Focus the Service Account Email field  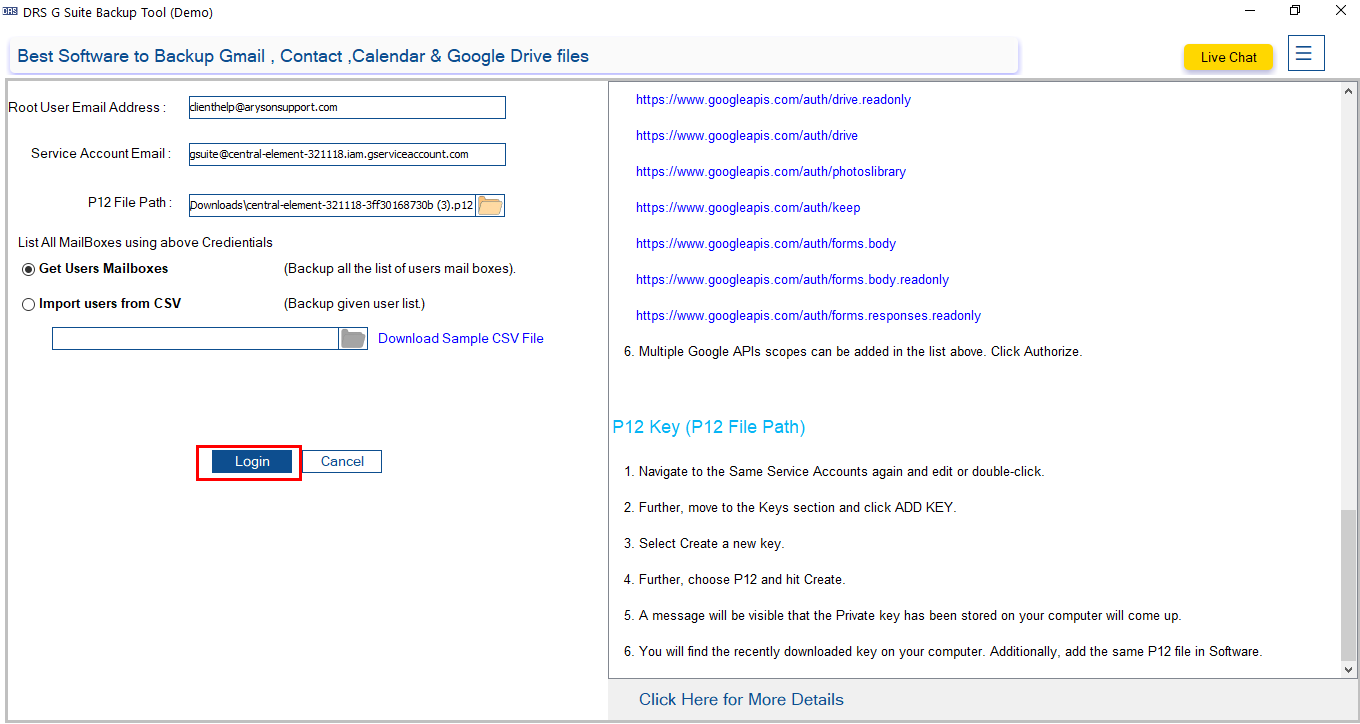[347, 154]
